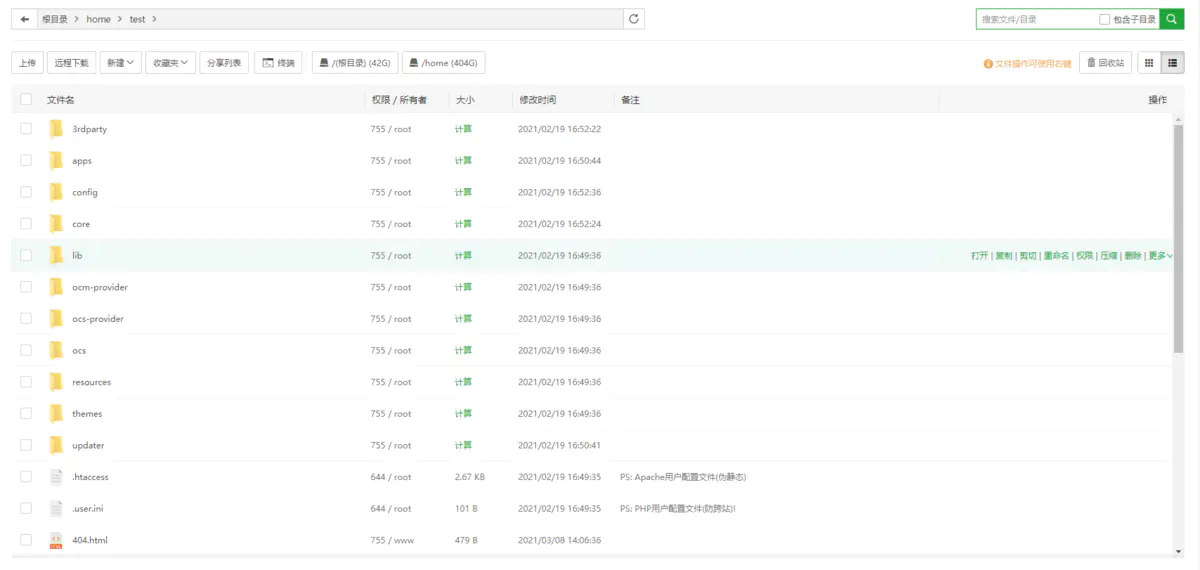Click the vertical scrollbar of the file list

(1178, 240)
